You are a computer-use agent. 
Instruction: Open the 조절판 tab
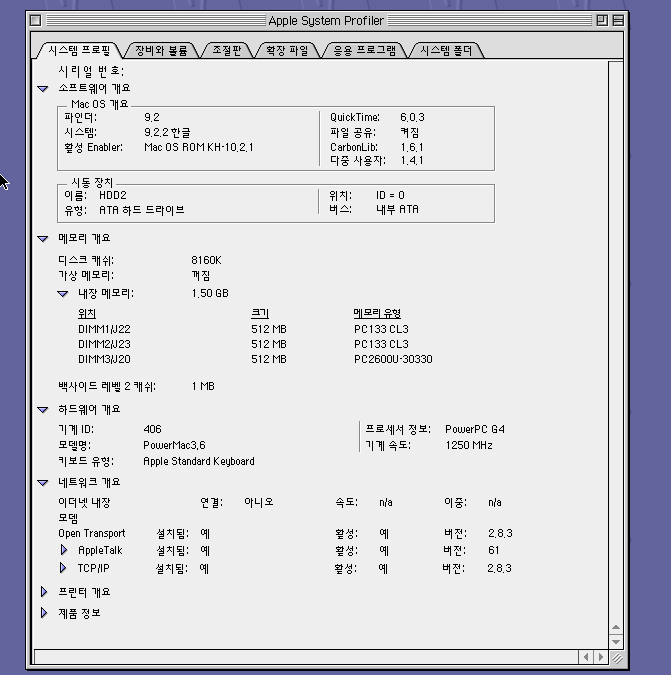click(226, 50)
